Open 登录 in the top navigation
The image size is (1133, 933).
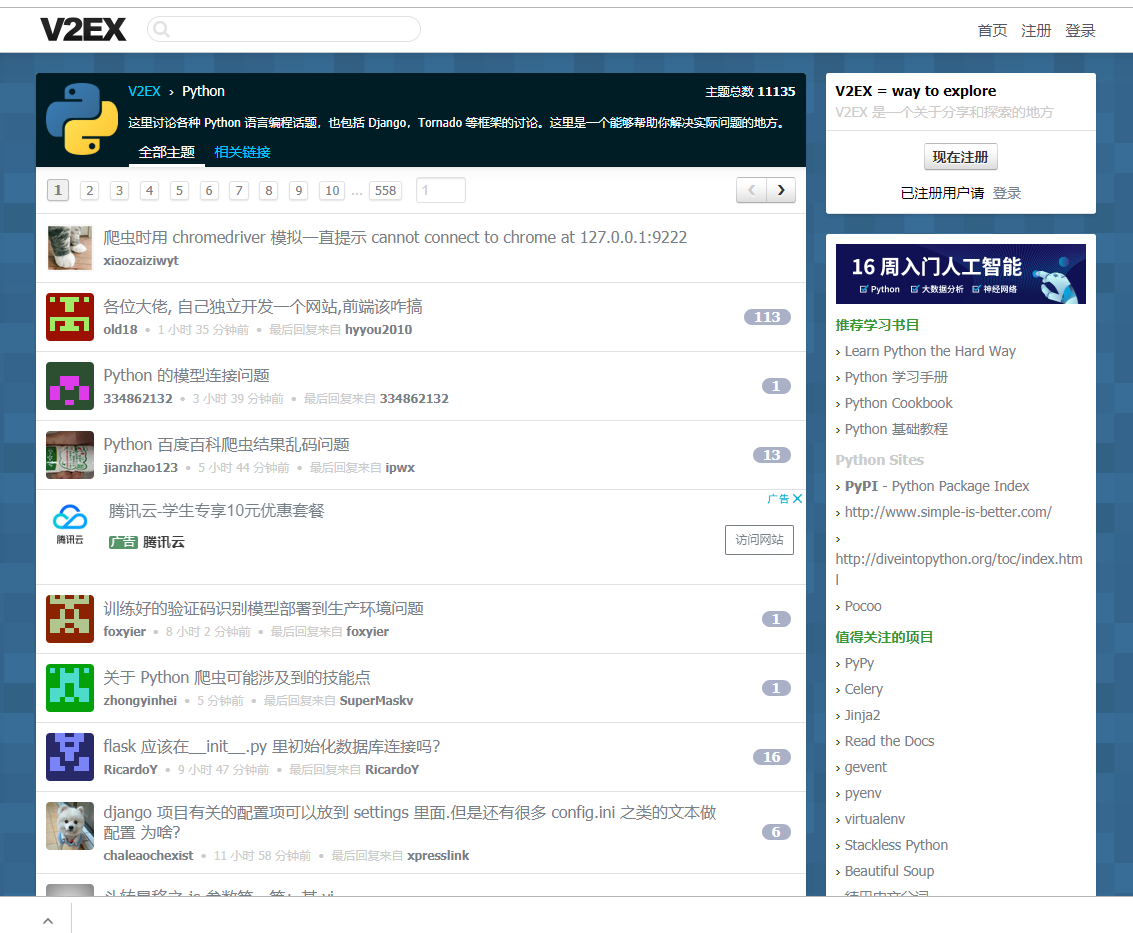tap(1080, 30)
